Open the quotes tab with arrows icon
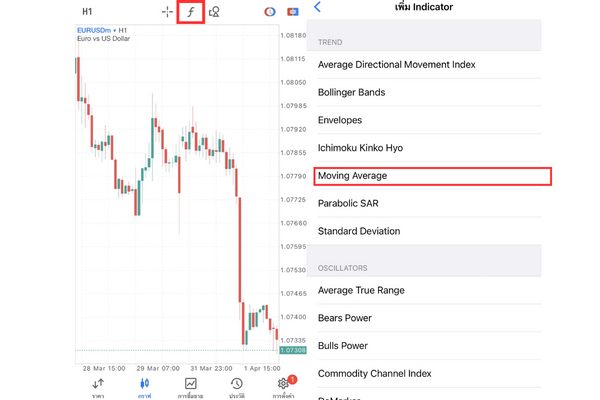 (x=98, y=385)
